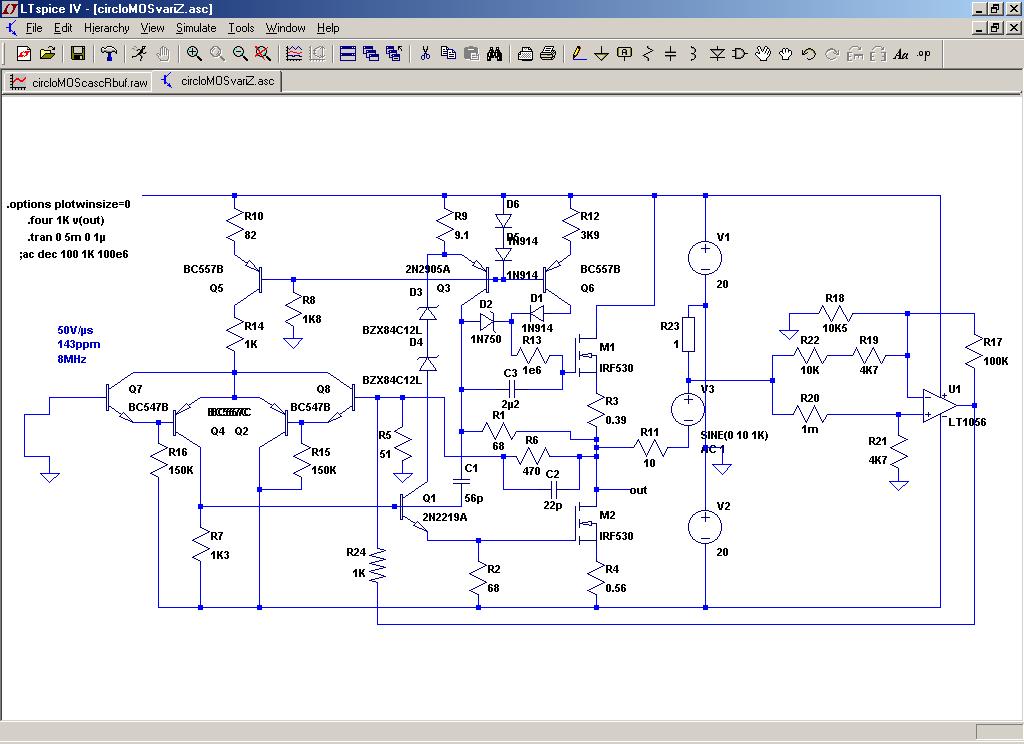Select the Move open-hand tool
The image size is (1024, 744).
pyautogui.click(x=763, y=54)
